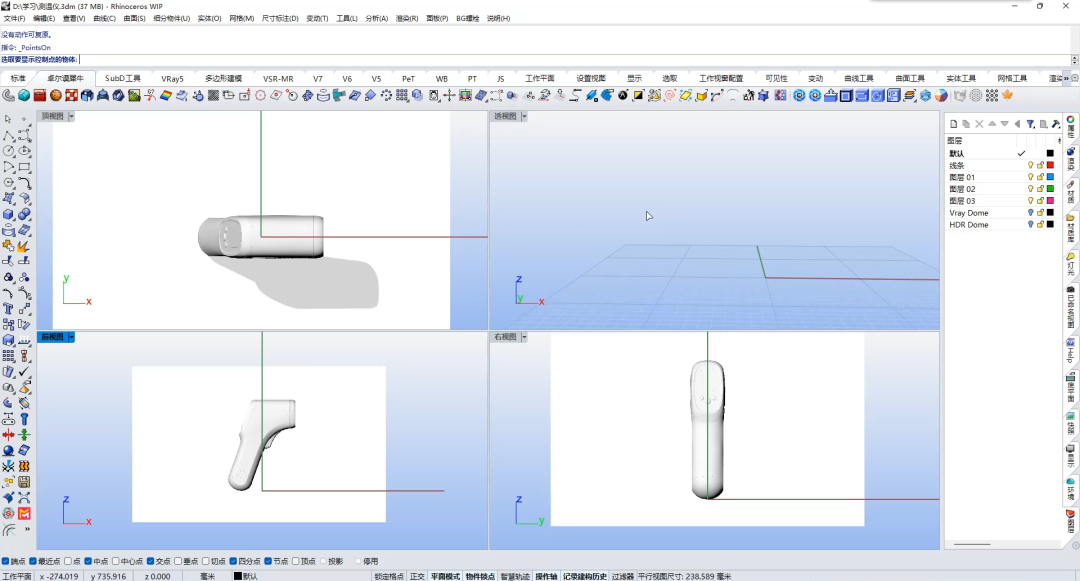Open the 曲面(S) menu
The width and height of the screenshot is (1080, 581).
[134, 19]
